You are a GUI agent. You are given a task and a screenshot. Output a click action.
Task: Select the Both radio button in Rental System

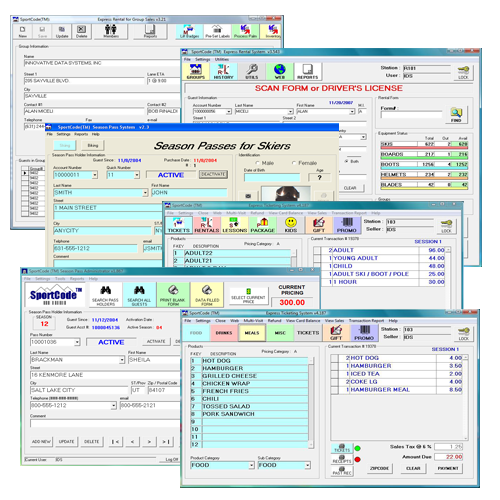point(347,161)
